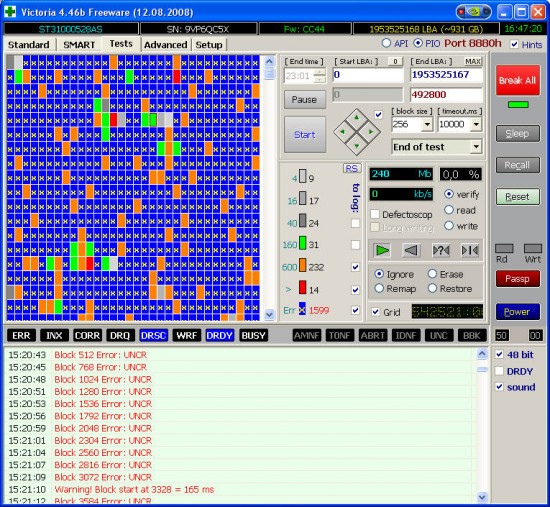Click the End LBA input field
This screenshot has width=550, height=507.
click(446, 75)
